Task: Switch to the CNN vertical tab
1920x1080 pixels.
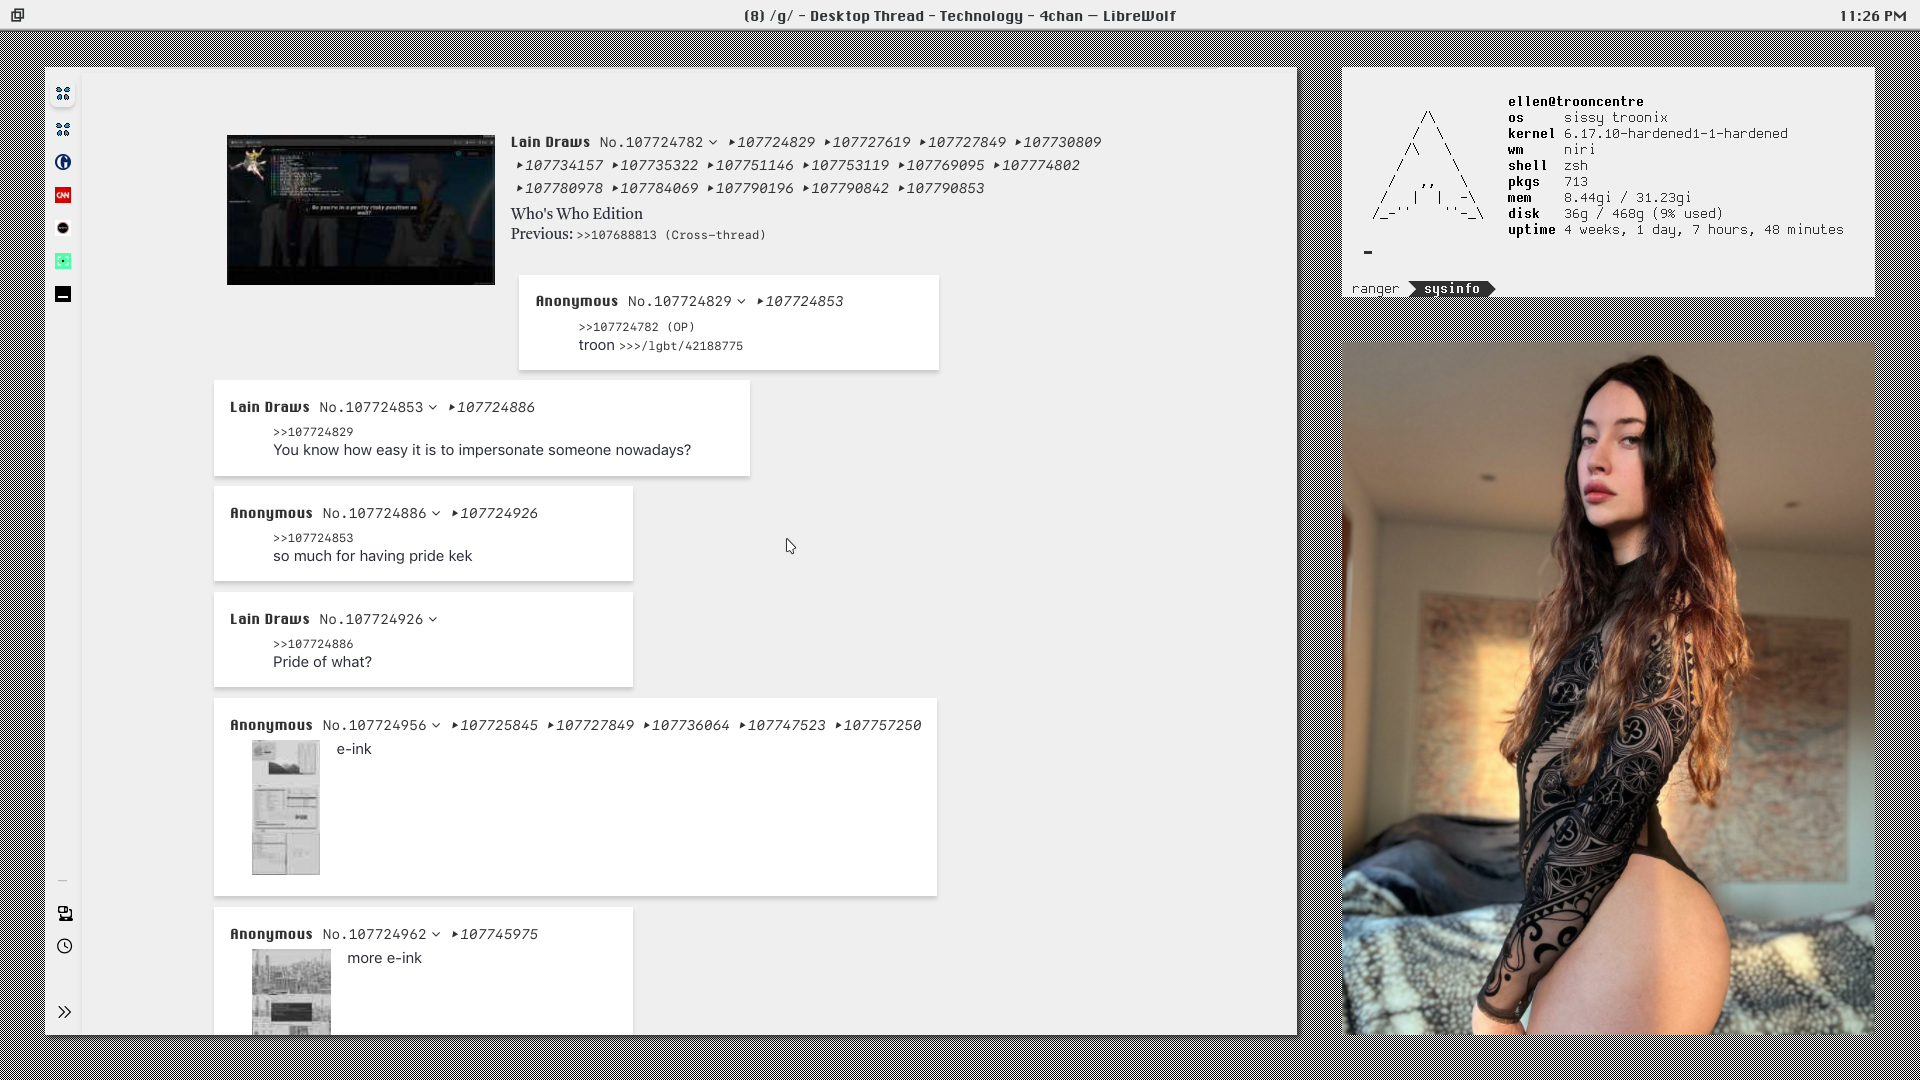Action: tap(63, 195)
